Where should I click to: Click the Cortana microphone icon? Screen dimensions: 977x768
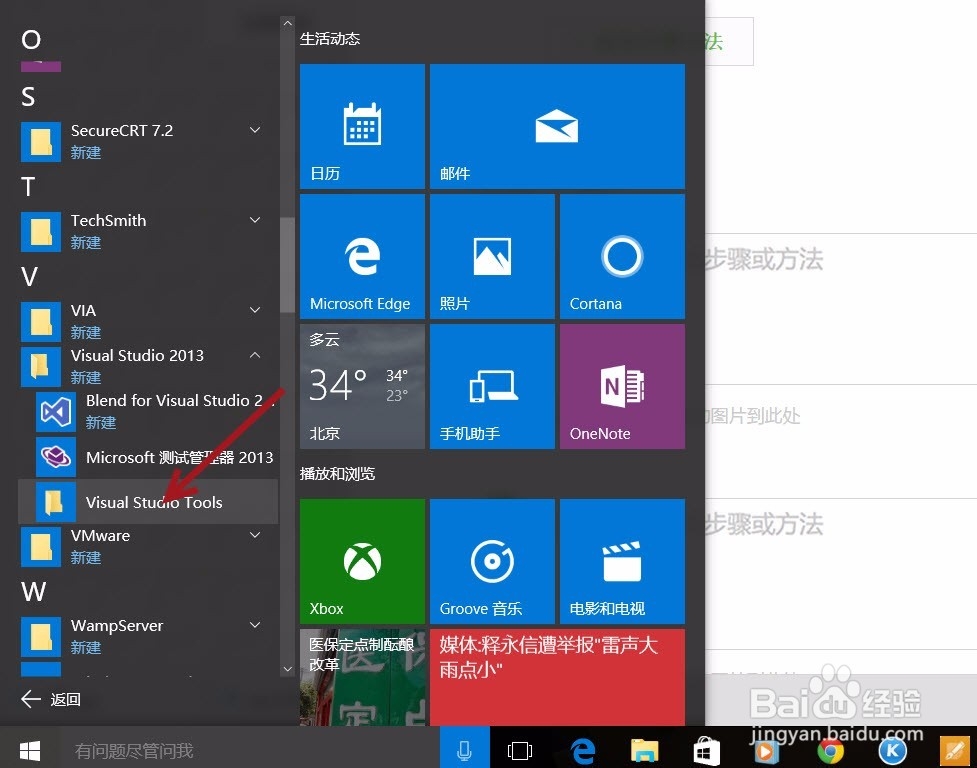pyautogui.click(x=464, y=751)
